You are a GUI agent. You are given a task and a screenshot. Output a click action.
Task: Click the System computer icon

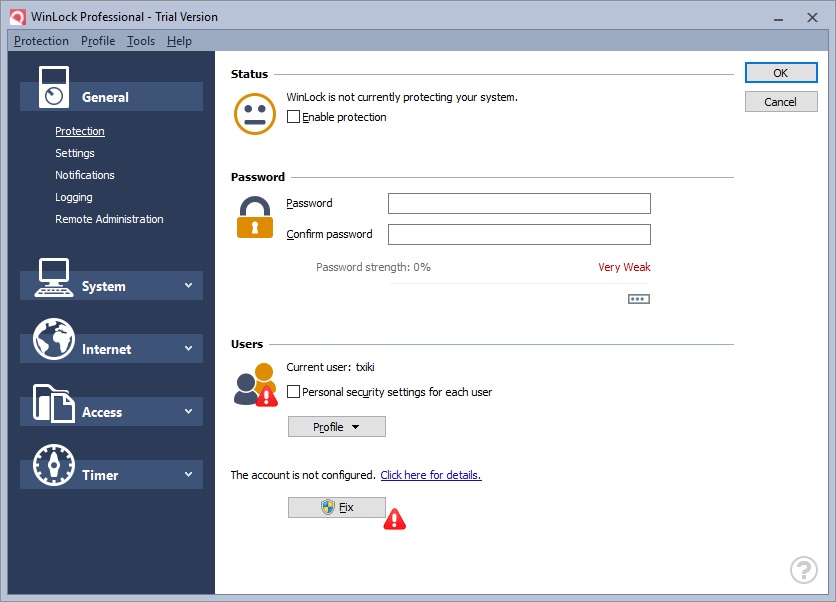[53, 278]
